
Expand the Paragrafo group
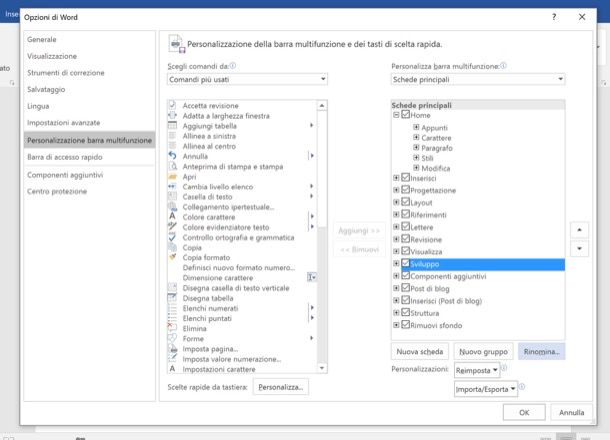point(416,147)
